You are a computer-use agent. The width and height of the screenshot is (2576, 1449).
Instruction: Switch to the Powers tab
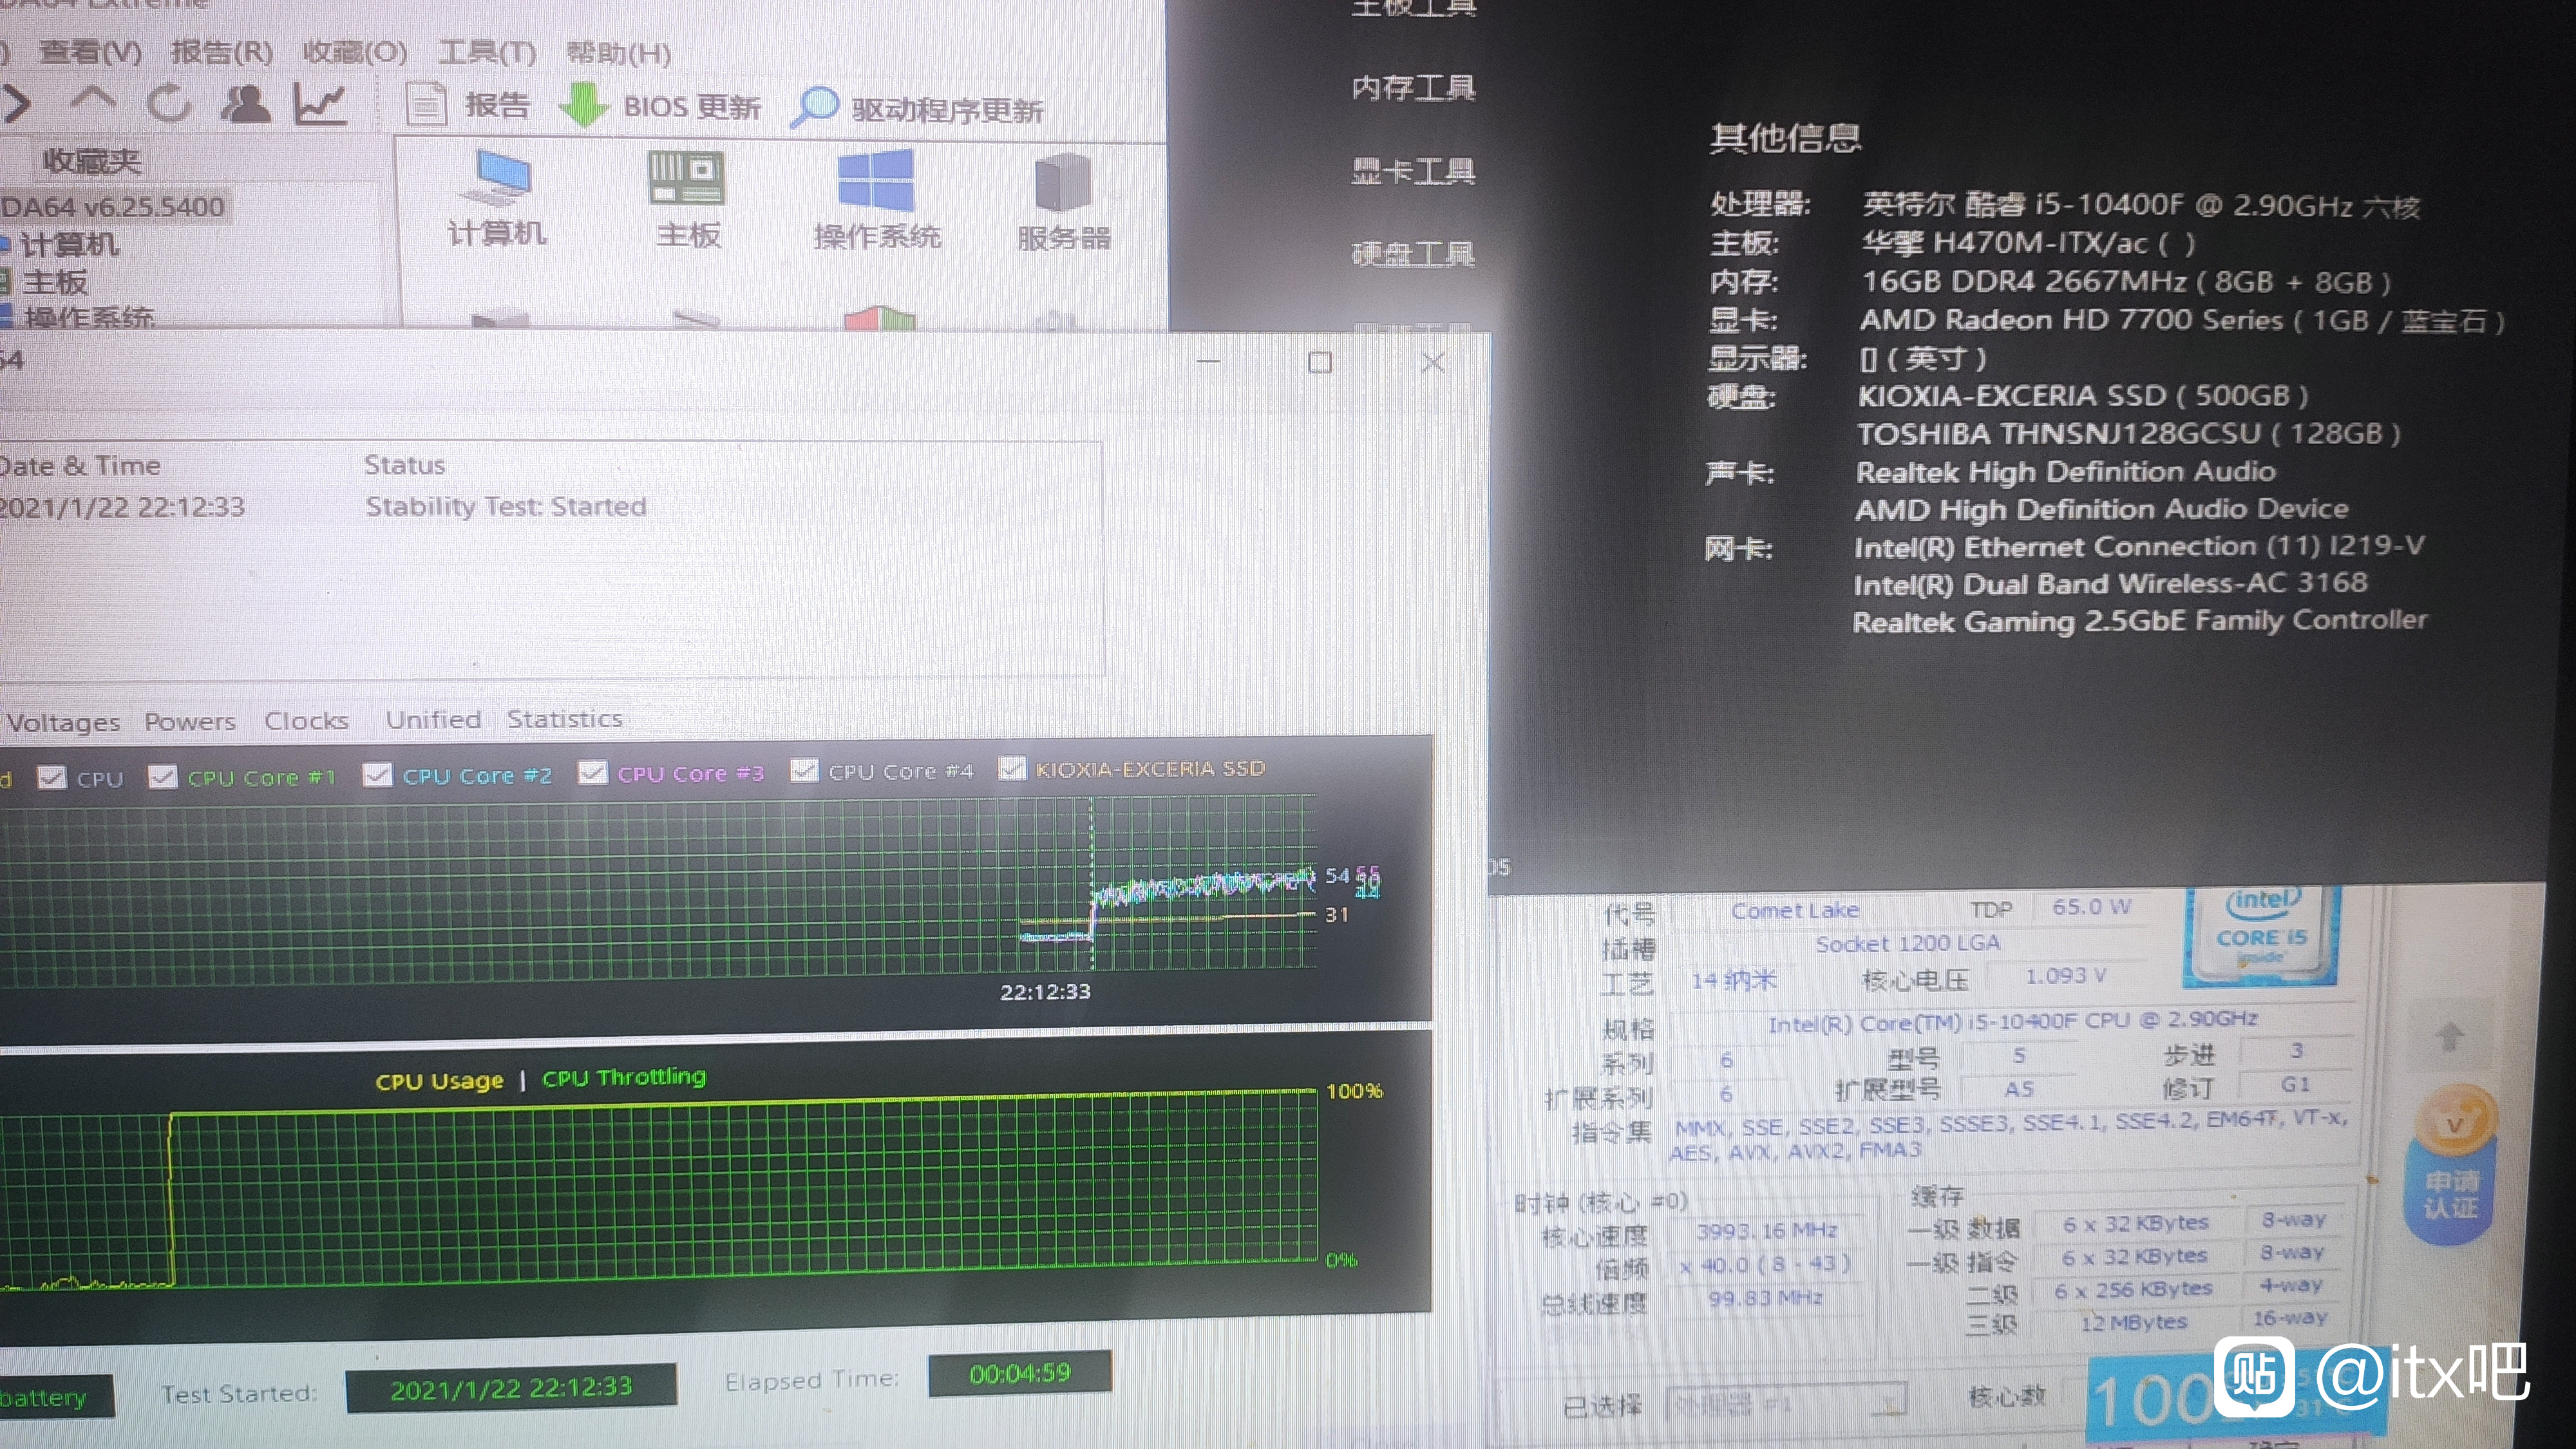click(190, 721)
